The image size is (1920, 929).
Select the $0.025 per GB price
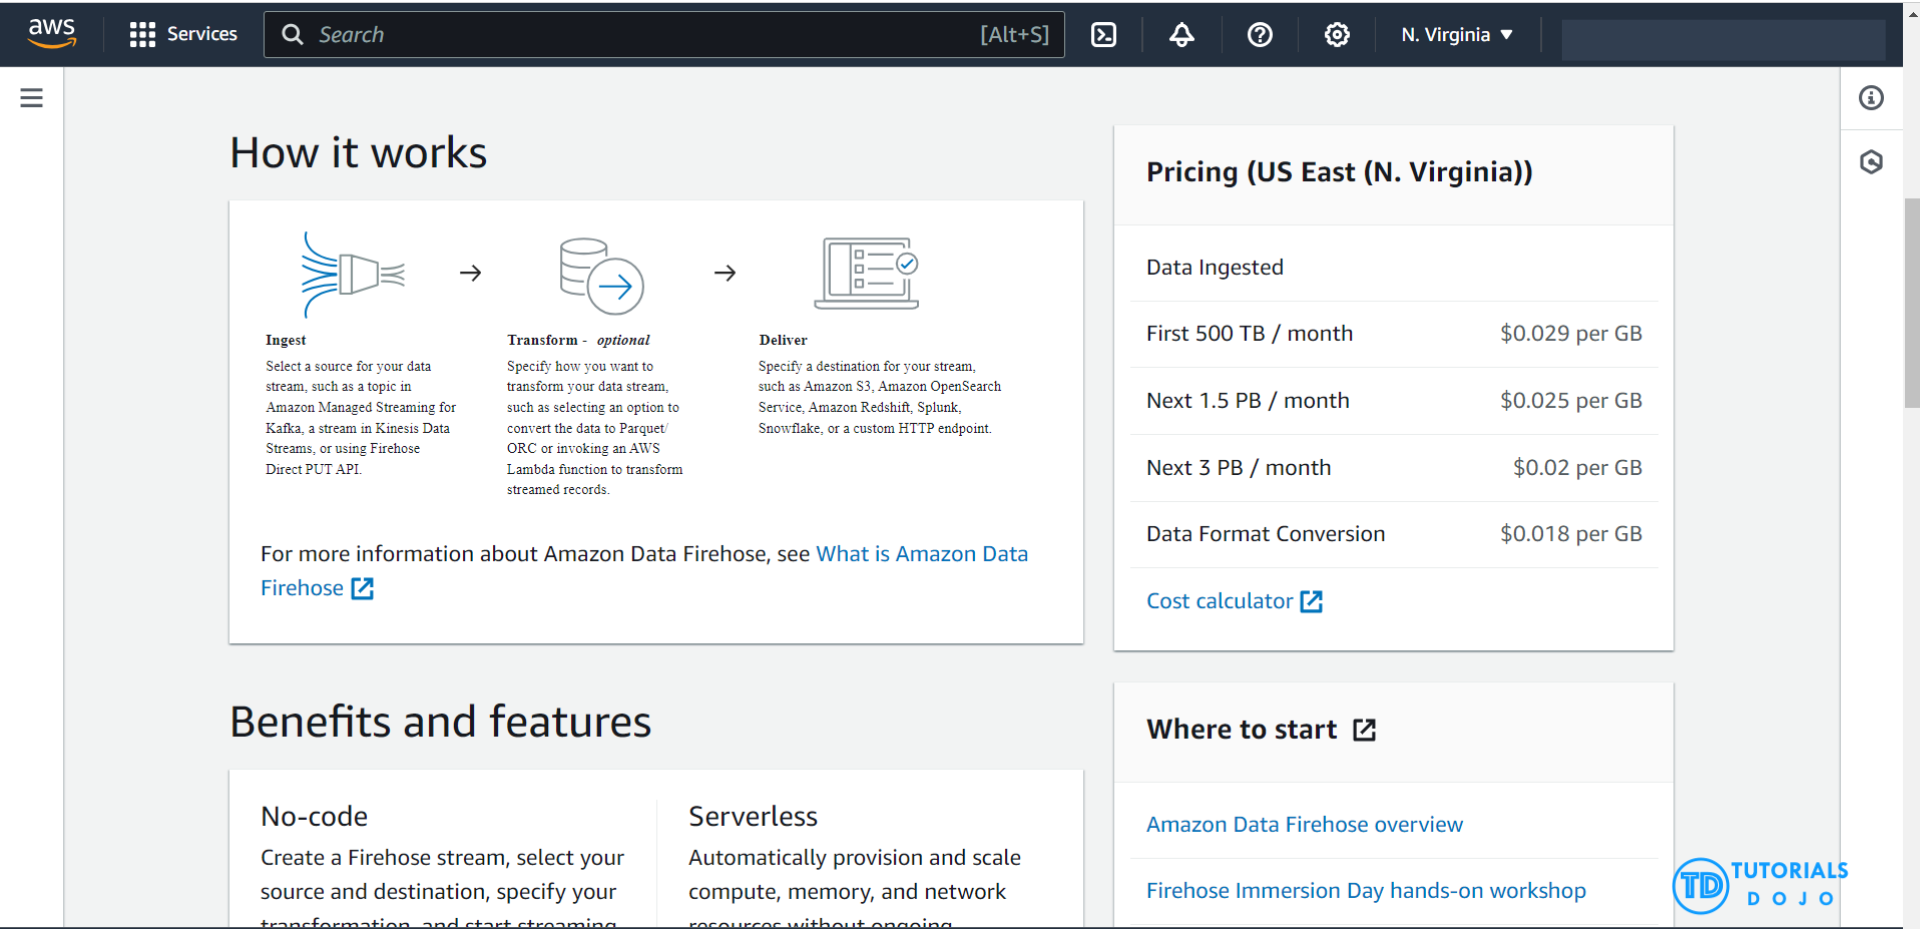point(1571,400)
